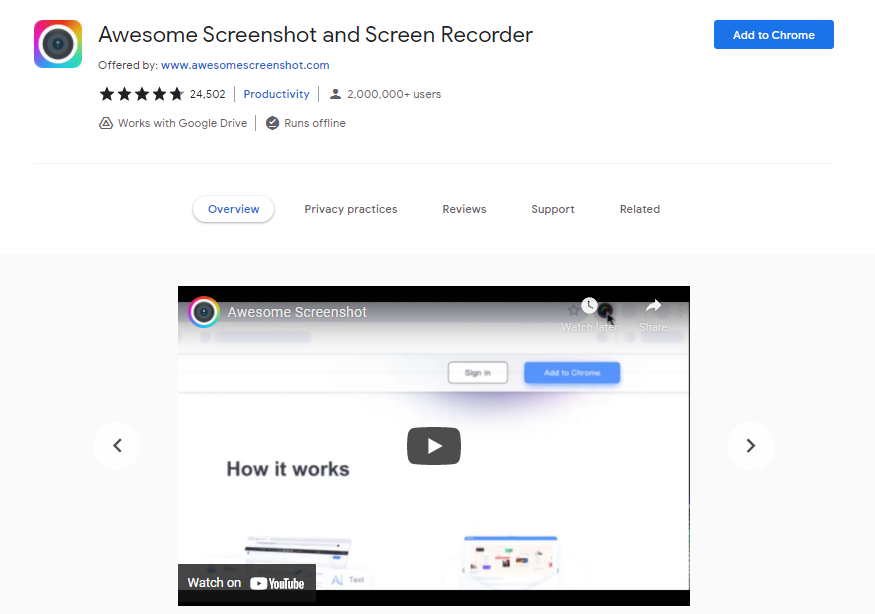Click the users person icon
875x614 pixels.
click(335, 94)
